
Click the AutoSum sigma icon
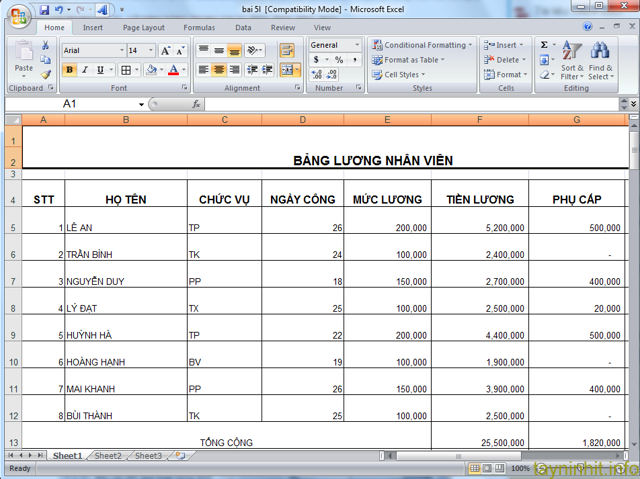pos(544,45)
